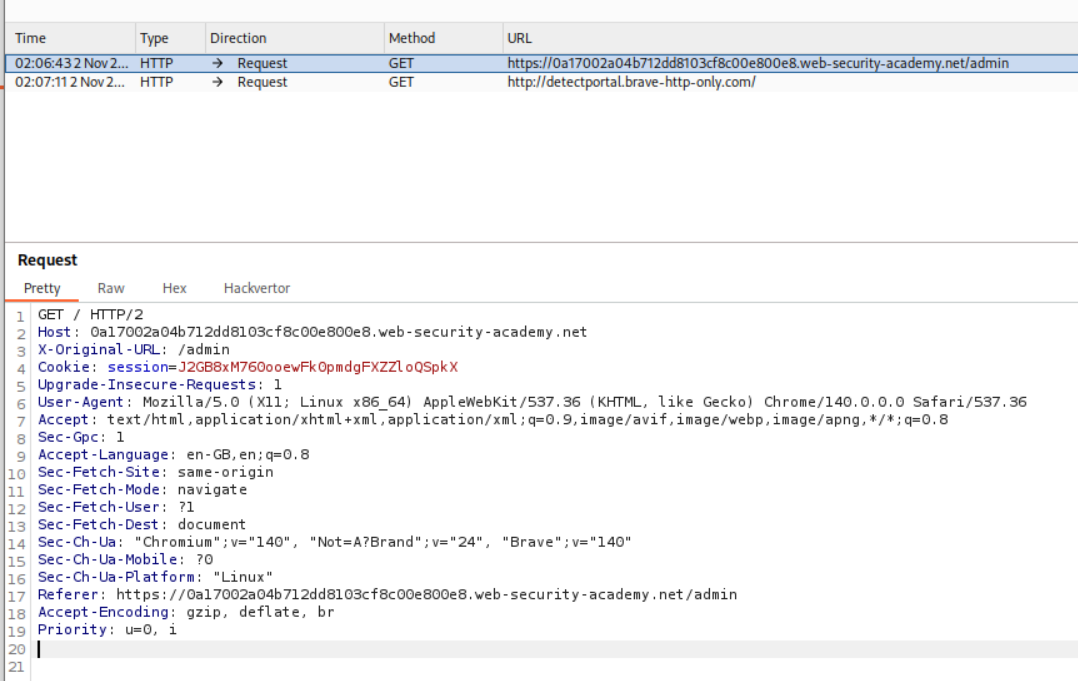This screenshot has height=681, width=1078.
Task: Select the detectportal.brave-http-only.com request URL
Action: [631, 82]
